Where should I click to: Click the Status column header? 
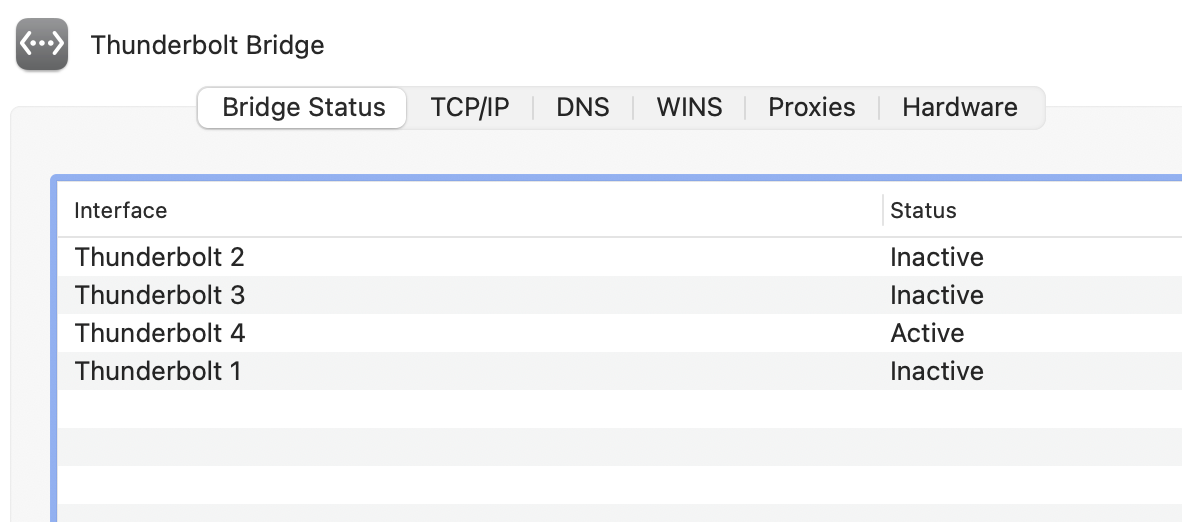click(923, 210)
